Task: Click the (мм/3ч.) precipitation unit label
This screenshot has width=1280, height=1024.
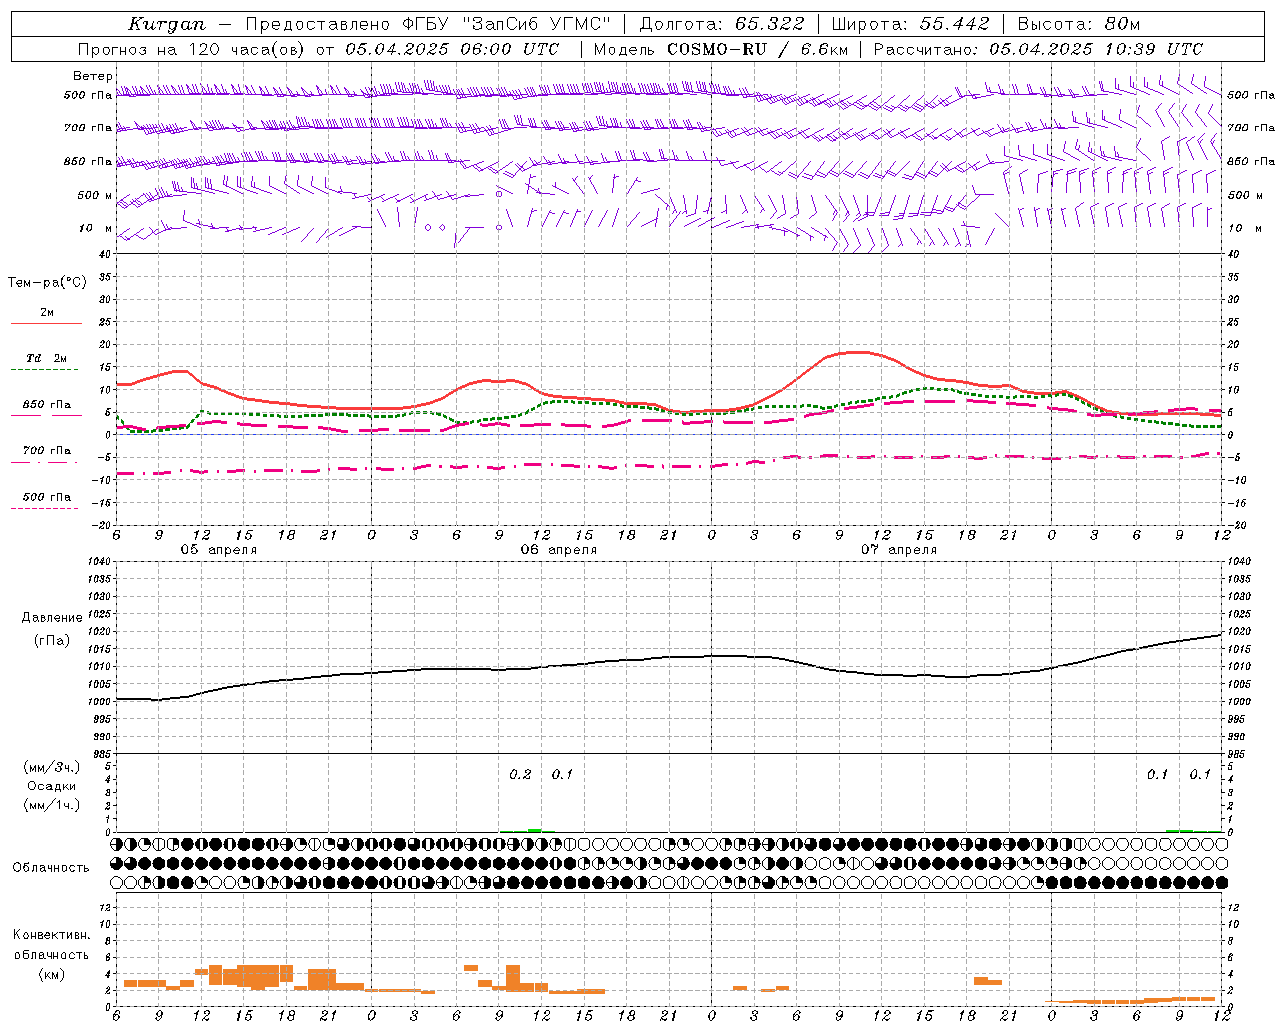Action: (52, 767)
